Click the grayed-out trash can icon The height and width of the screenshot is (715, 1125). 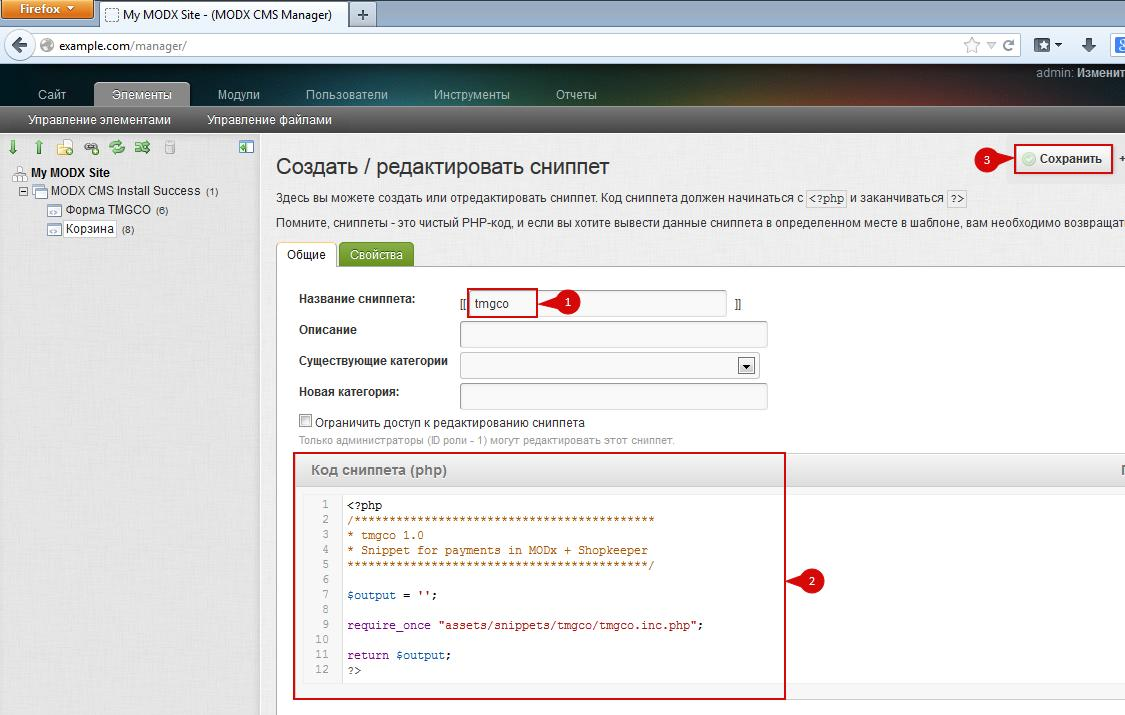(169, 148)
